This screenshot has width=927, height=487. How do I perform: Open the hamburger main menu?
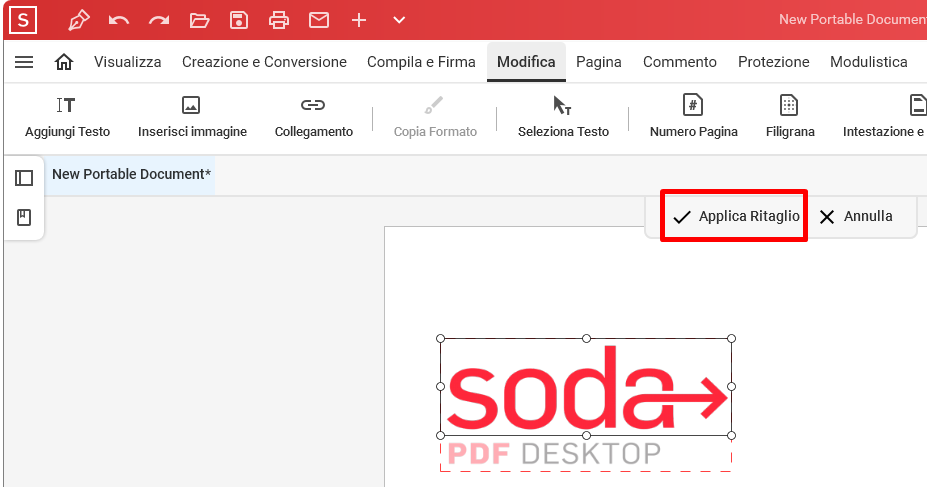[24, 62]
